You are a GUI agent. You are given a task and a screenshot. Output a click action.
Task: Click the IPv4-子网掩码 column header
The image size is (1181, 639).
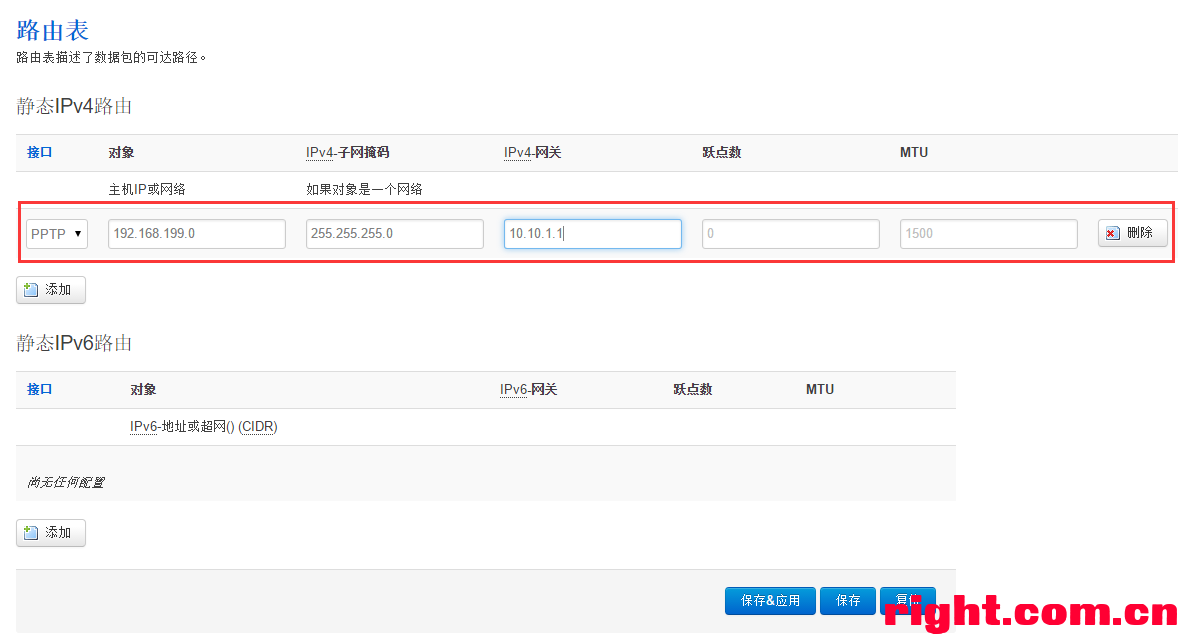347,152
